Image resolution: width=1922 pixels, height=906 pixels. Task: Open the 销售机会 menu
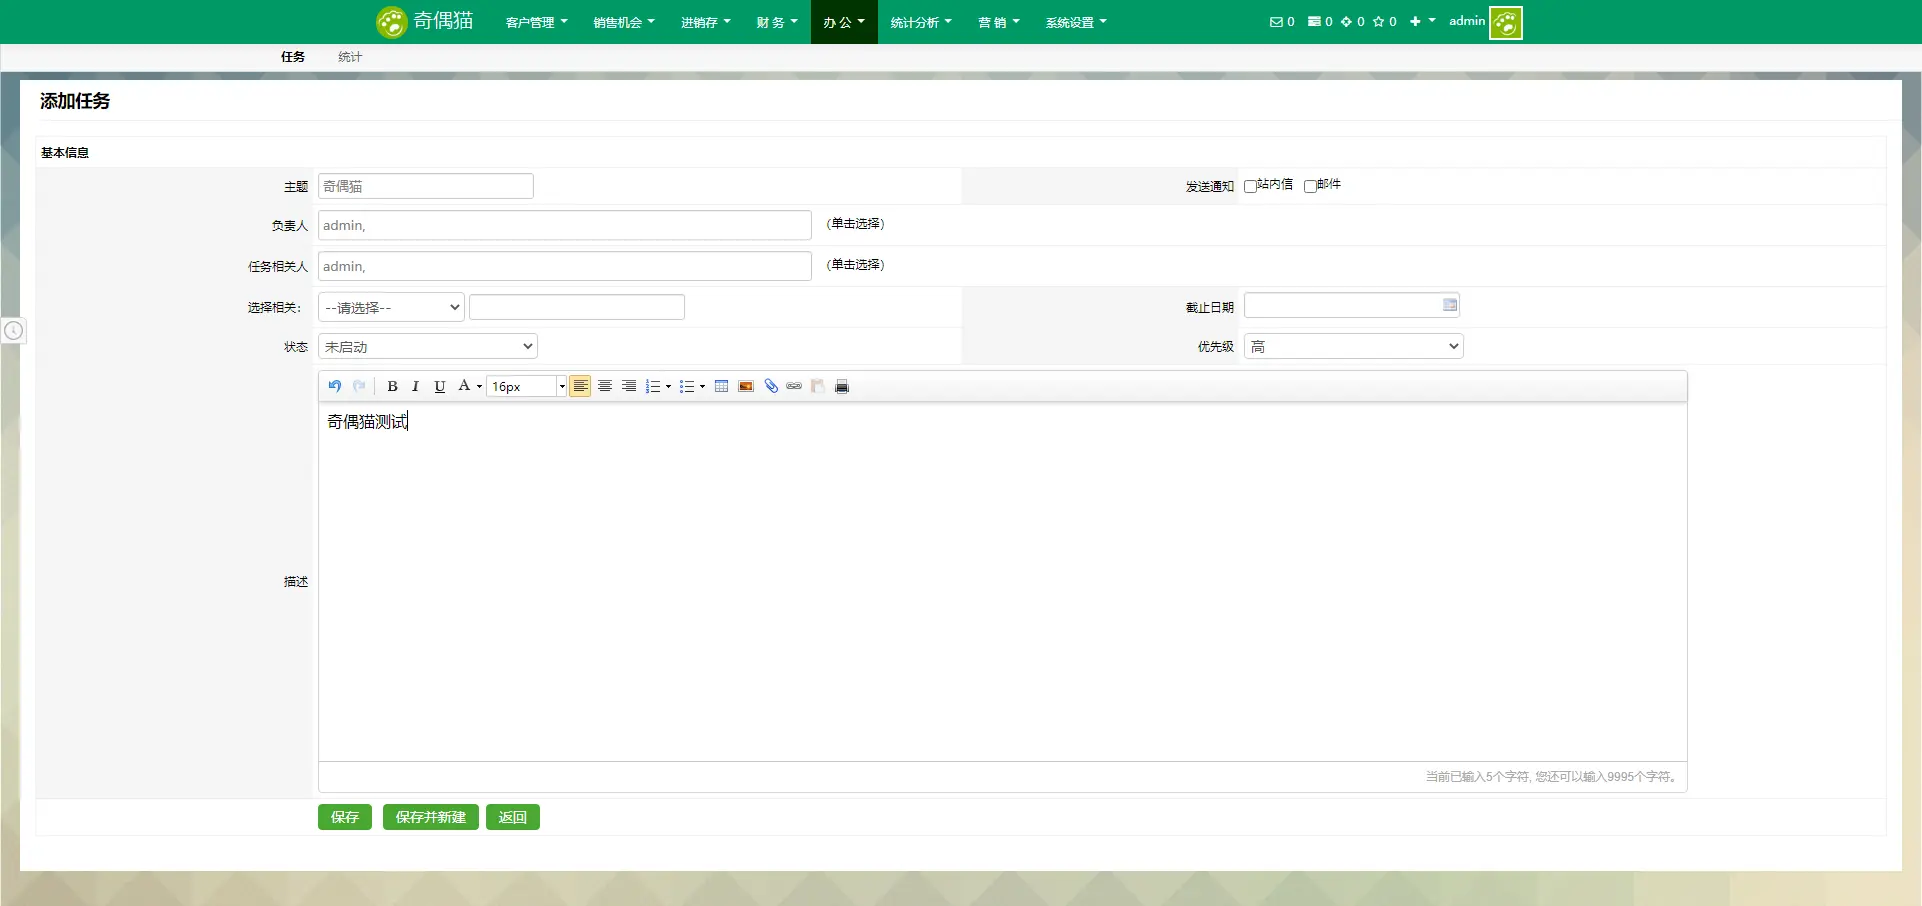click(x=624, y=22)
